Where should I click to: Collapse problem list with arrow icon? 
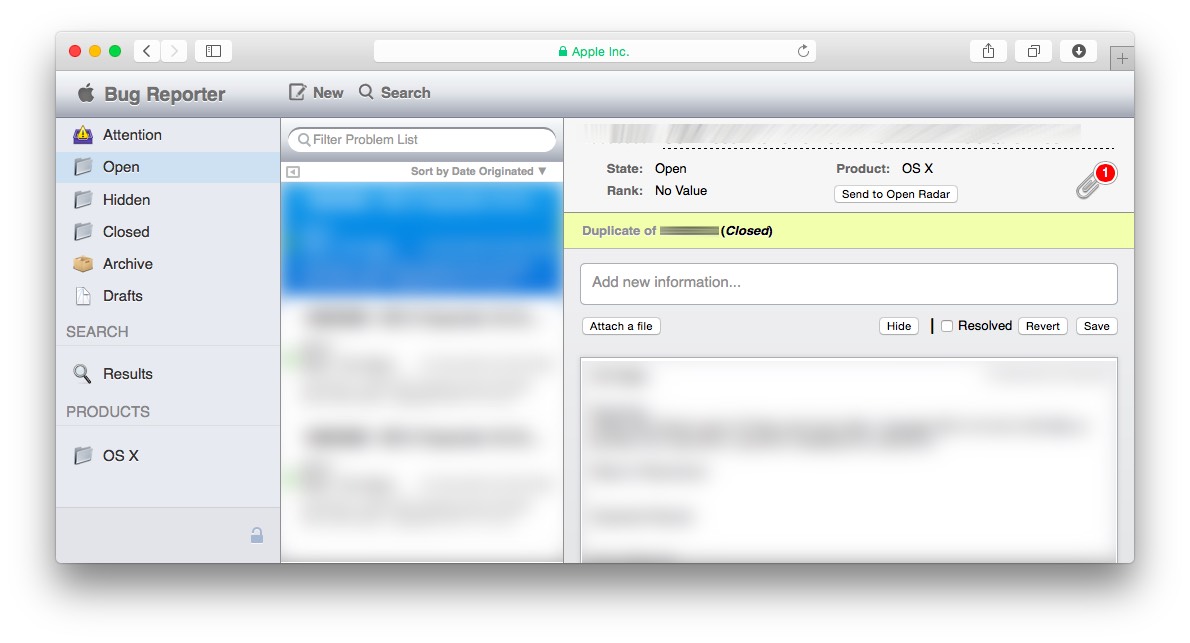coord(293,172)
